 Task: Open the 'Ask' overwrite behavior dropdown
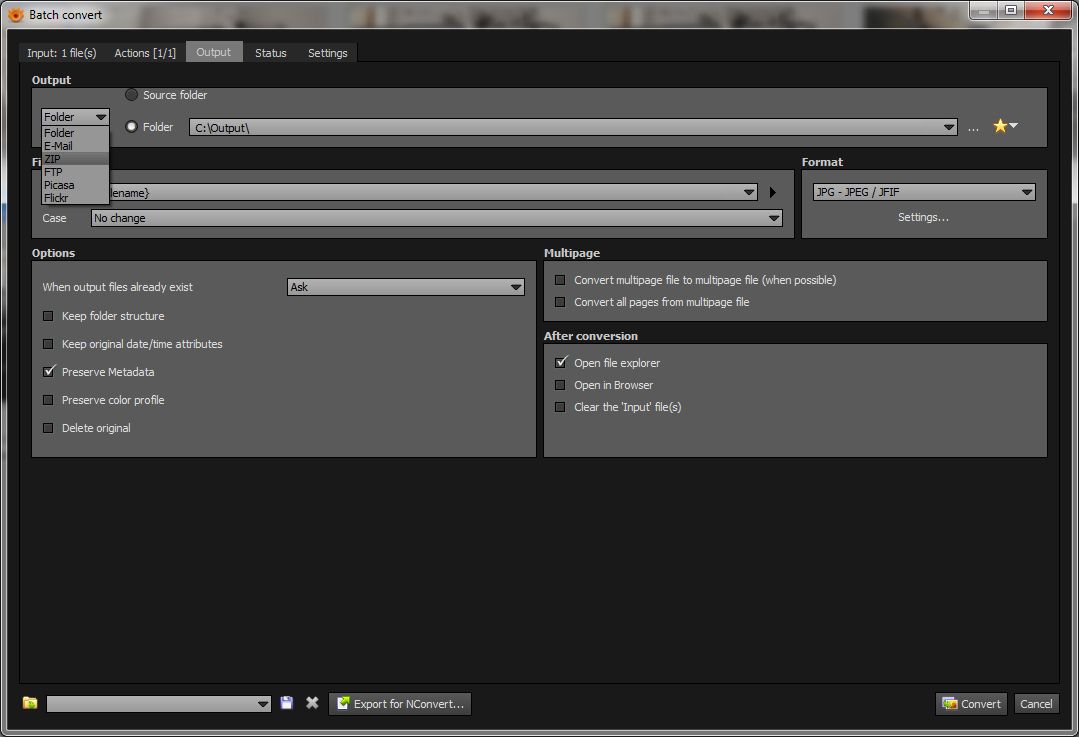405,287
